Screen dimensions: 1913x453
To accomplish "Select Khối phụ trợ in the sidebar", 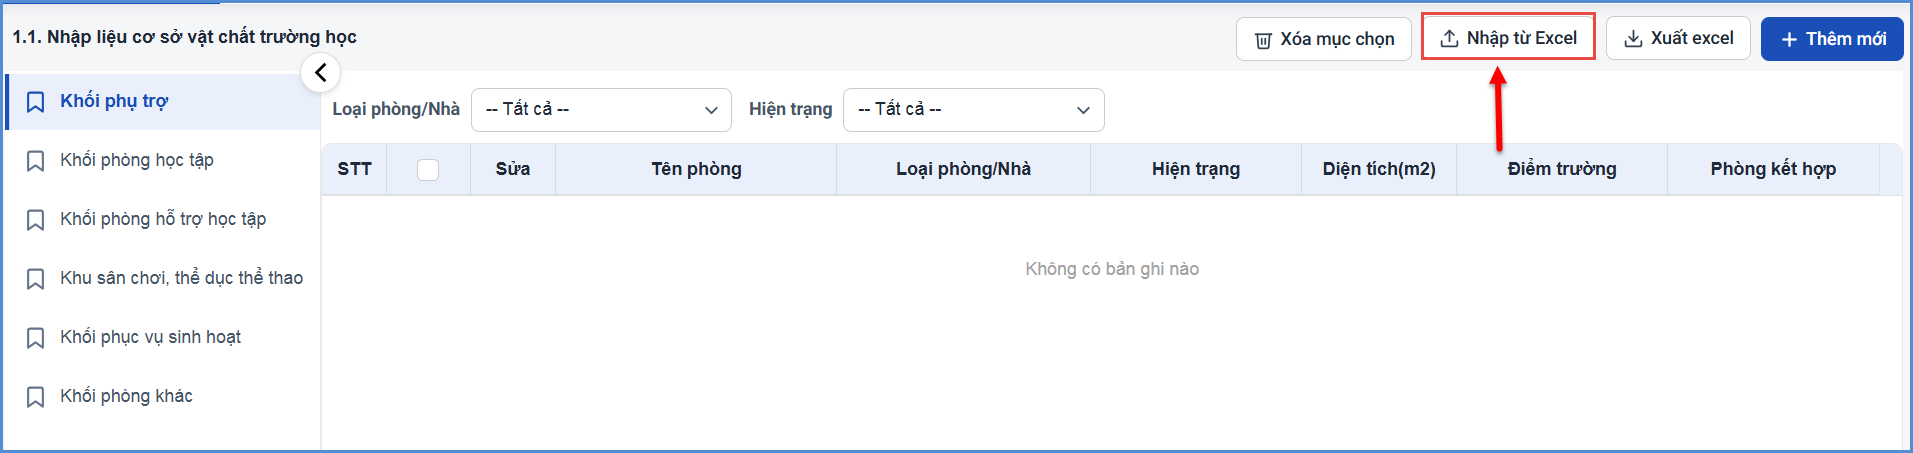I will [x=162, y=101].
